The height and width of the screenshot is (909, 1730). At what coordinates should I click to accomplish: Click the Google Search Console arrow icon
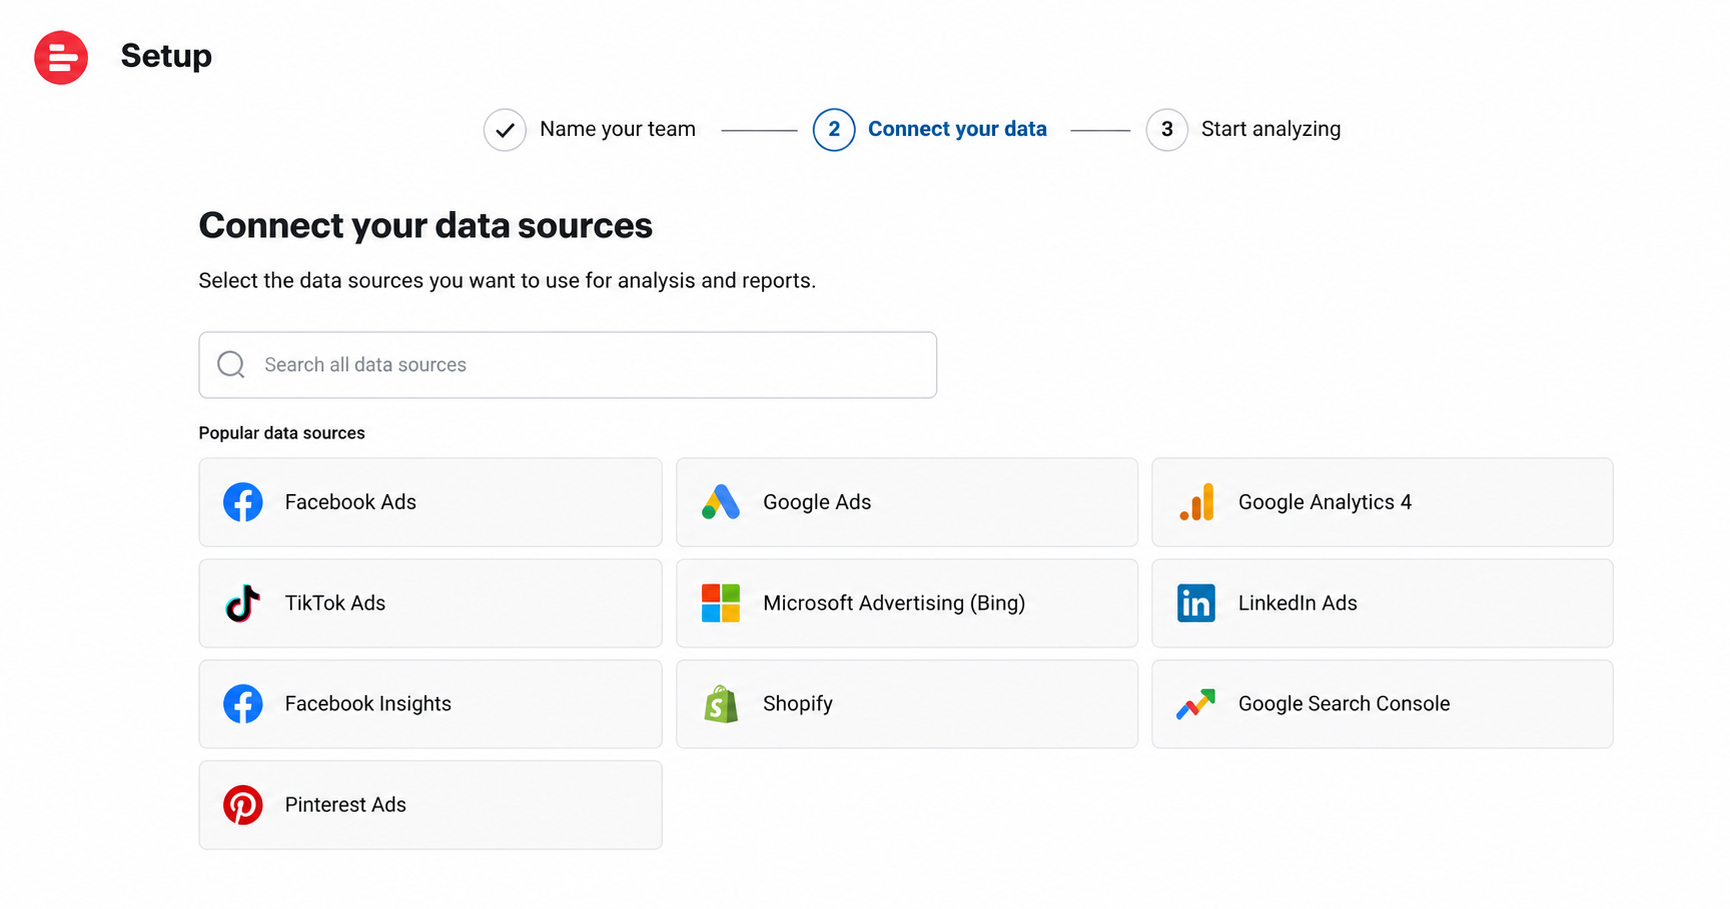pyautogui.click(x=1196, y=704)
